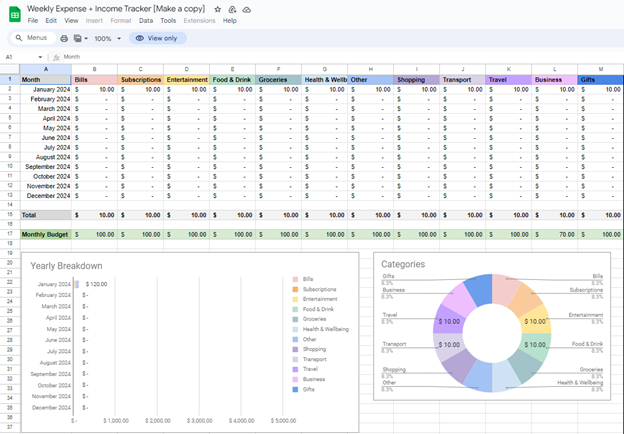
Task: Click the Yearly Breakdown chart title
Action: click(x=66, y=266)
